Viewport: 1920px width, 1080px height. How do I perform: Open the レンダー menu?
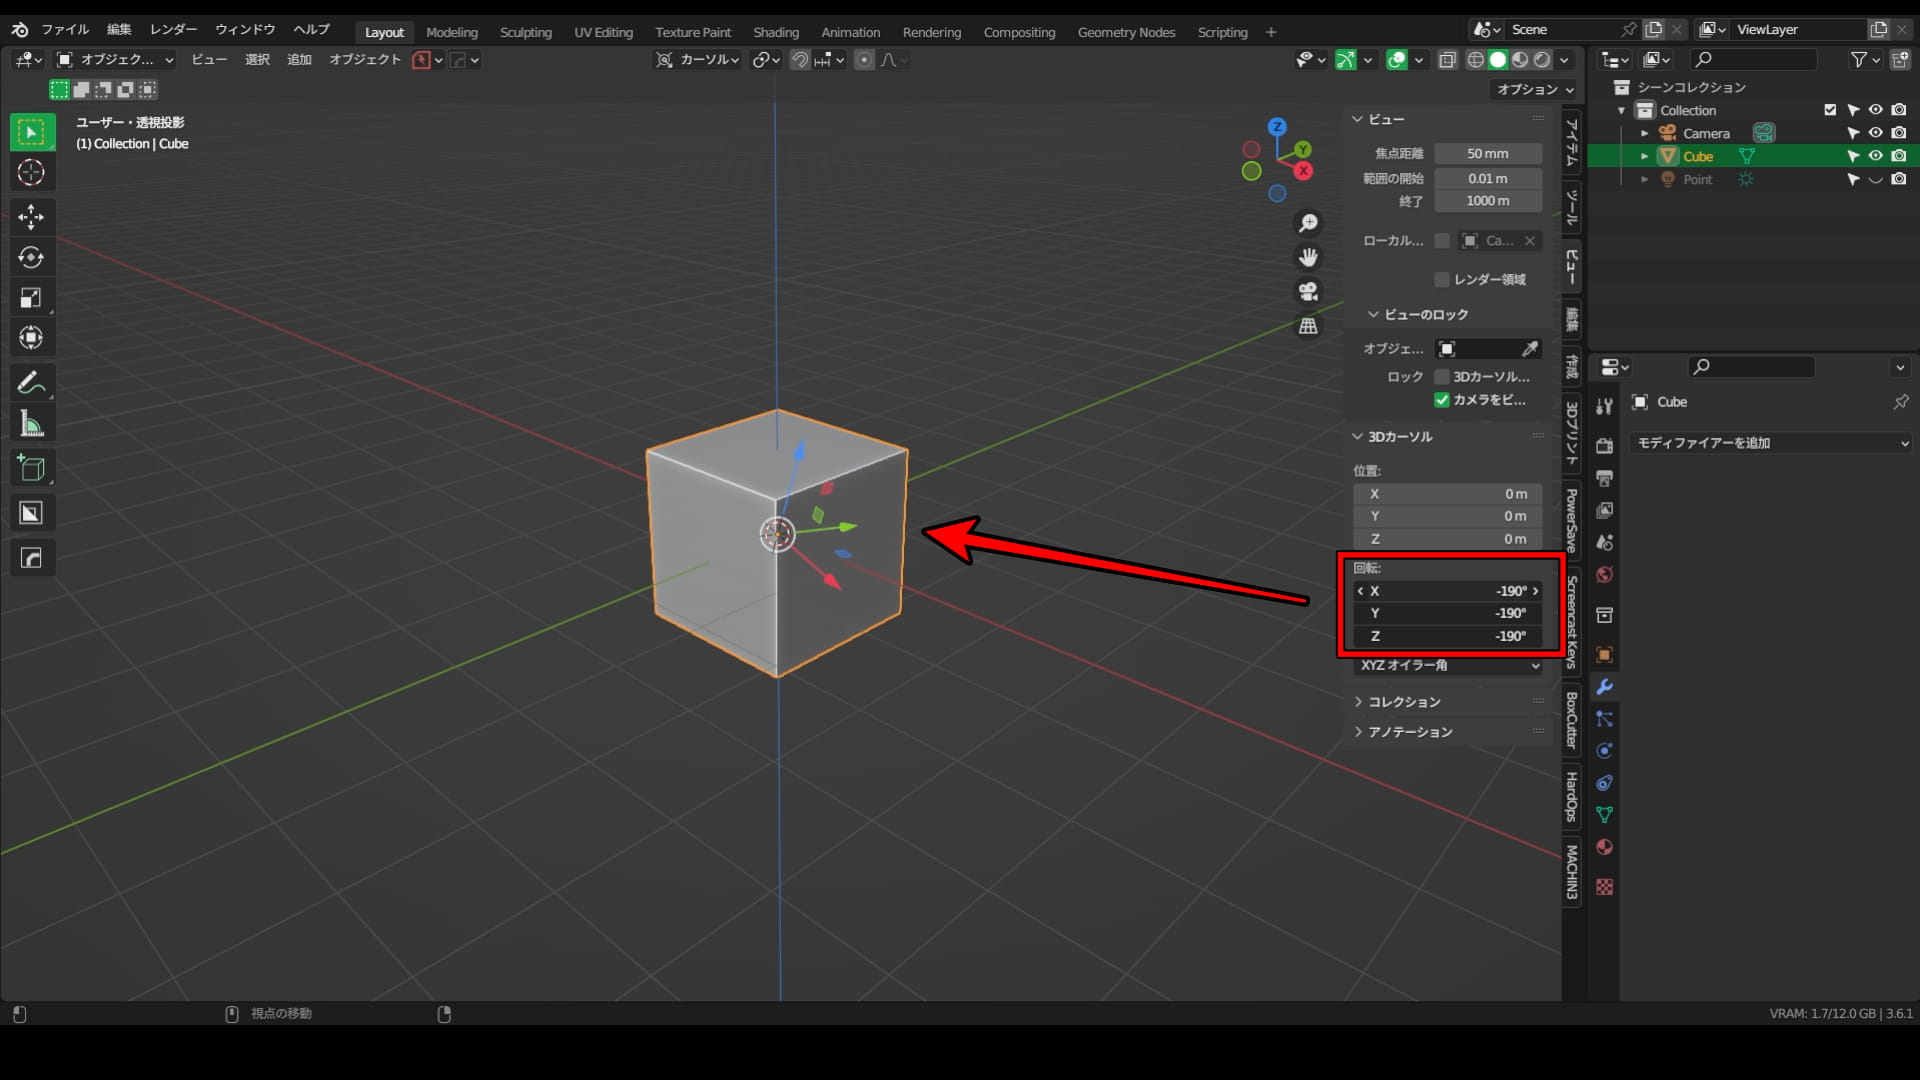coord(171,29)
